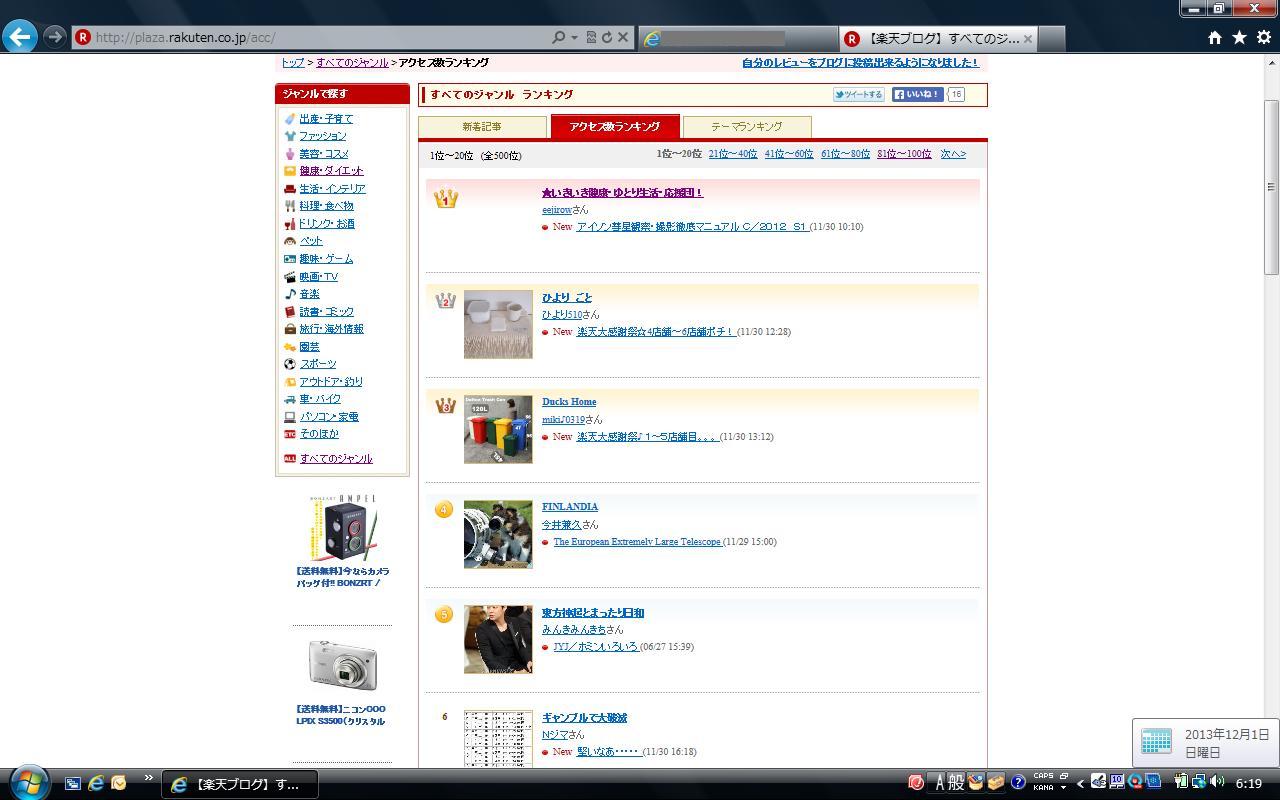Click the browser Back arrow button
The height and width of the screenshot is (800, 1280).
pyautogui.click(x=20, y=37)
